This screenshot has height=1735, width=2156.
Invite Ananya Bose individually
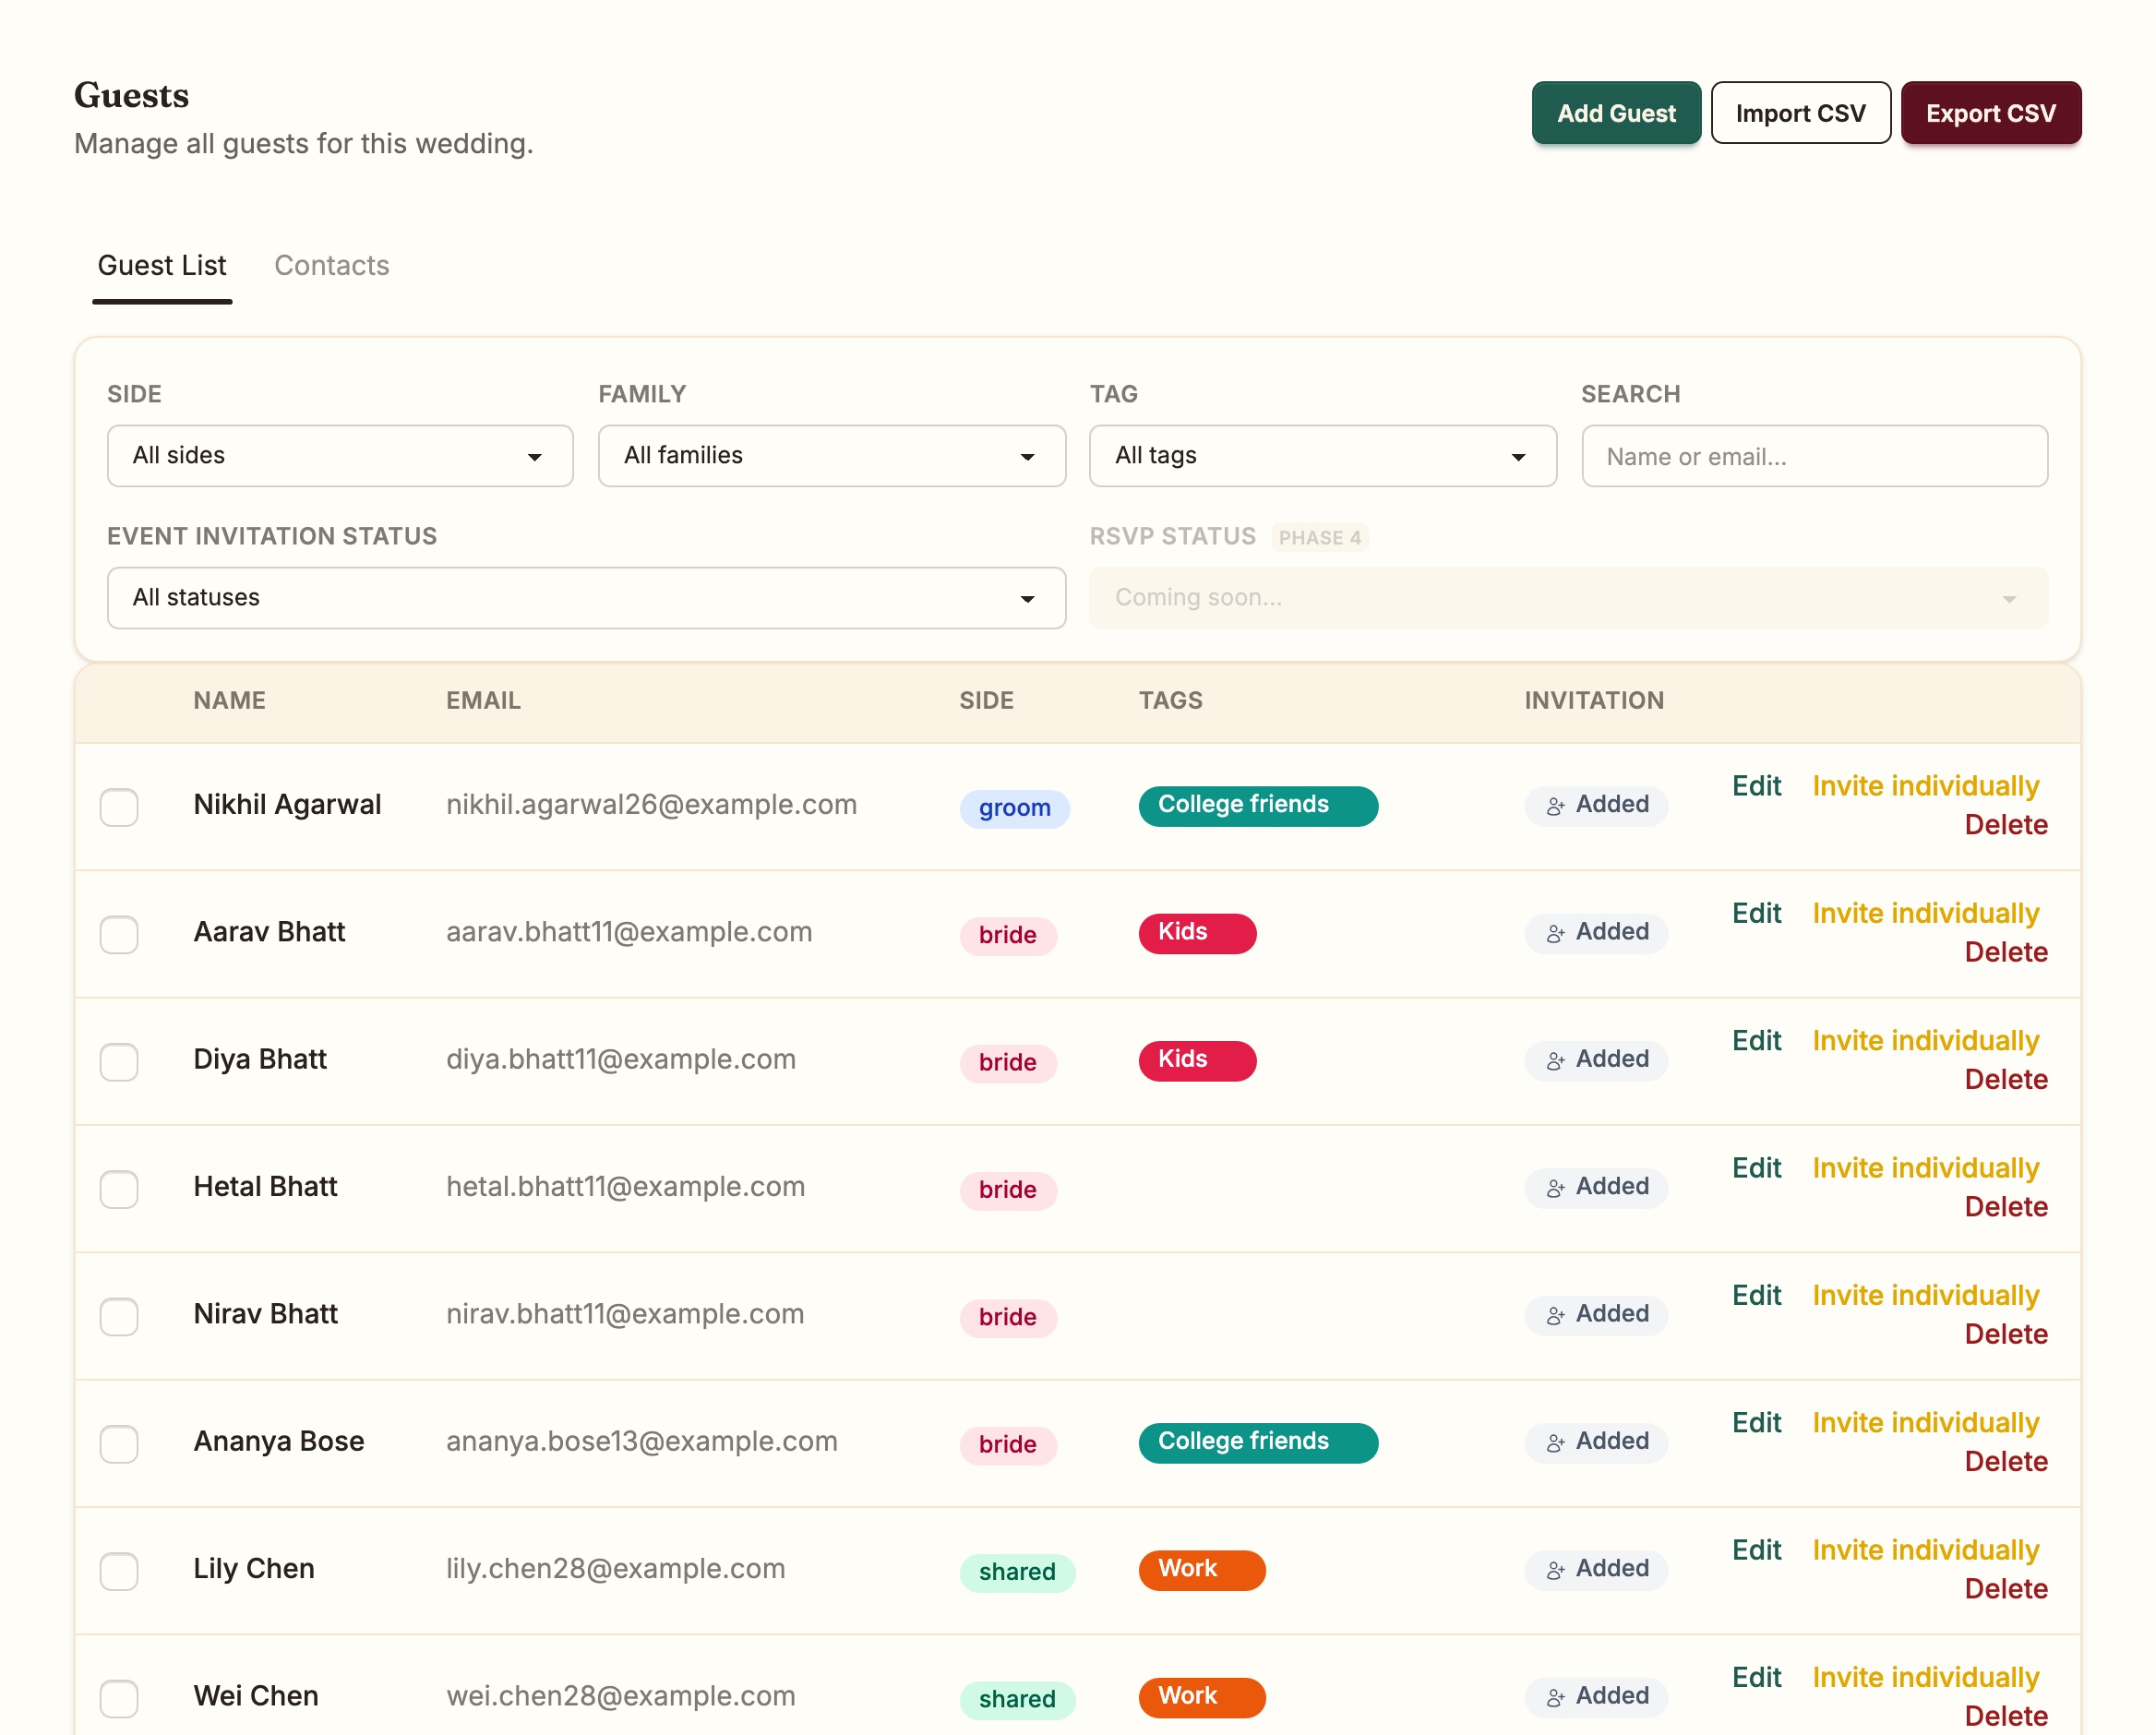[1925, 1423]
